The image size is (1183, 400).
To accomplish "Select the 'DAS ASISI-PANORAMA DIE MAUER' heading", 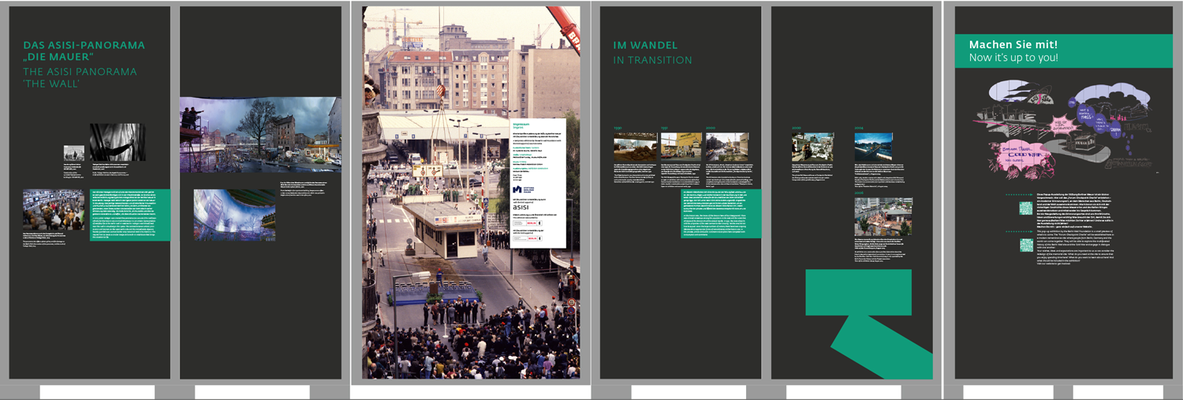I will coord(84,51).
